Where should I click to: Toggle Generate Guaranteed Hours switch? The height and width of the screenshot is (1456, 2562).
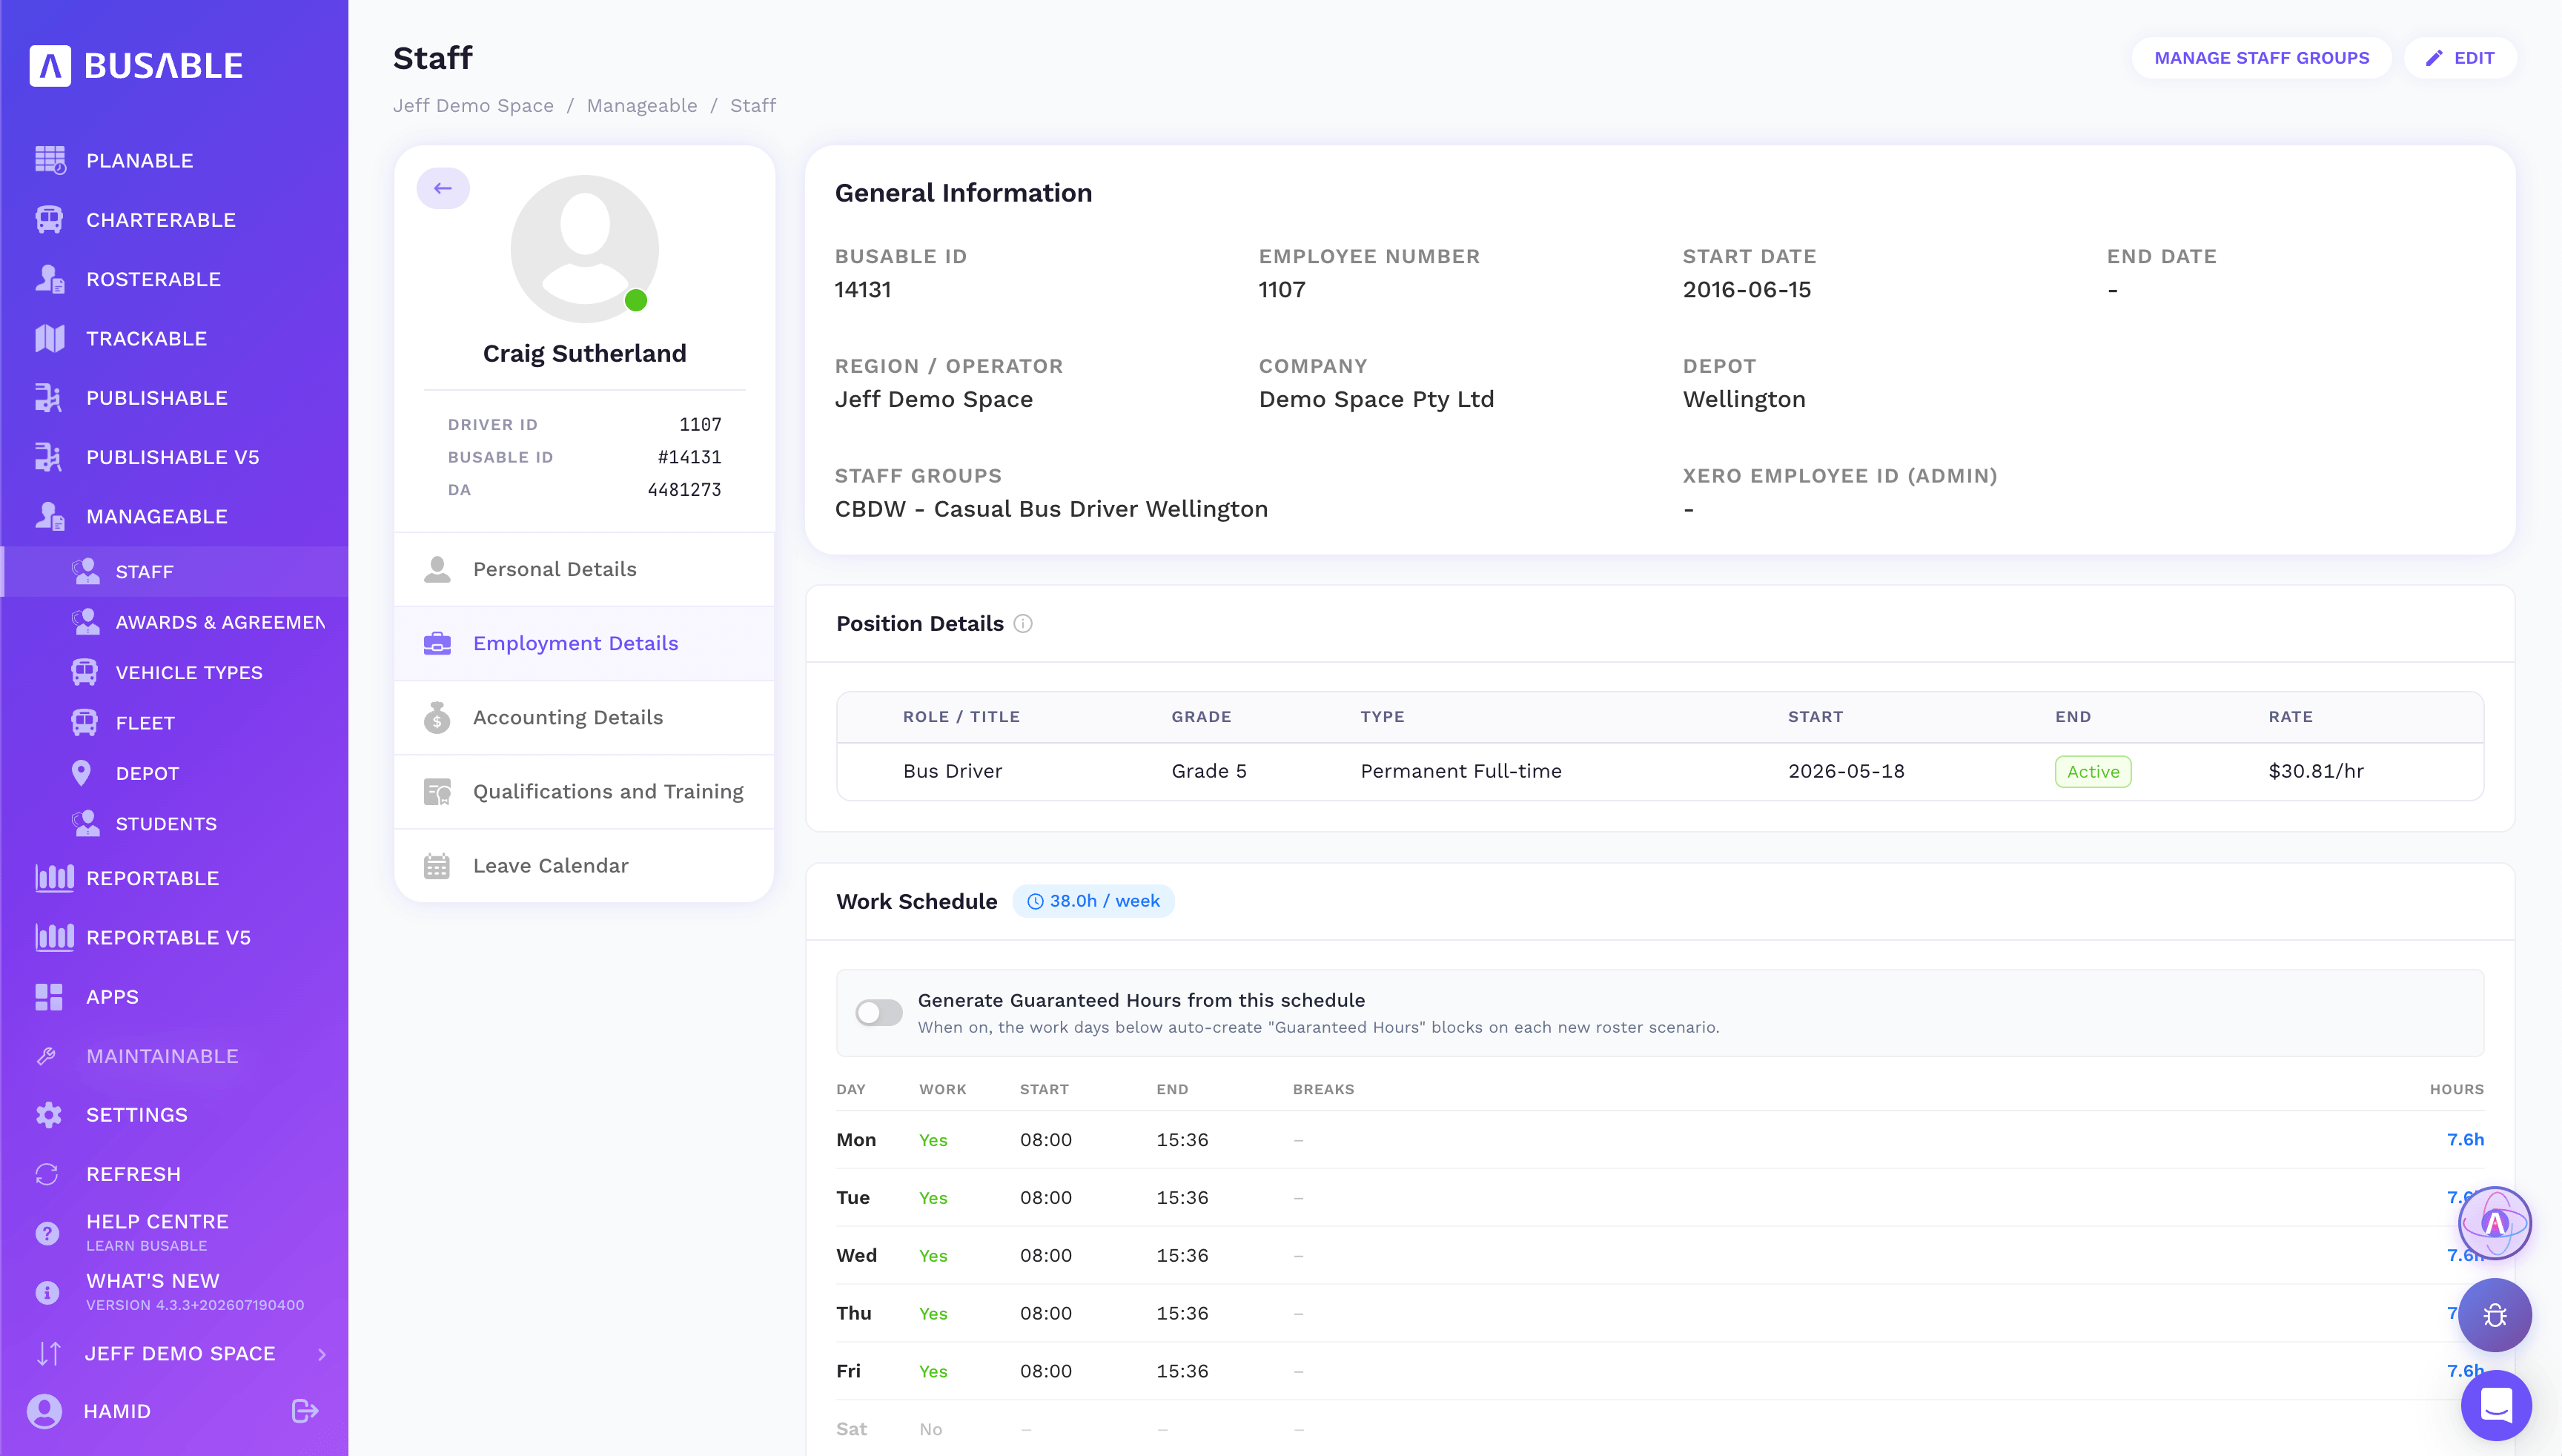[879, 1013]
